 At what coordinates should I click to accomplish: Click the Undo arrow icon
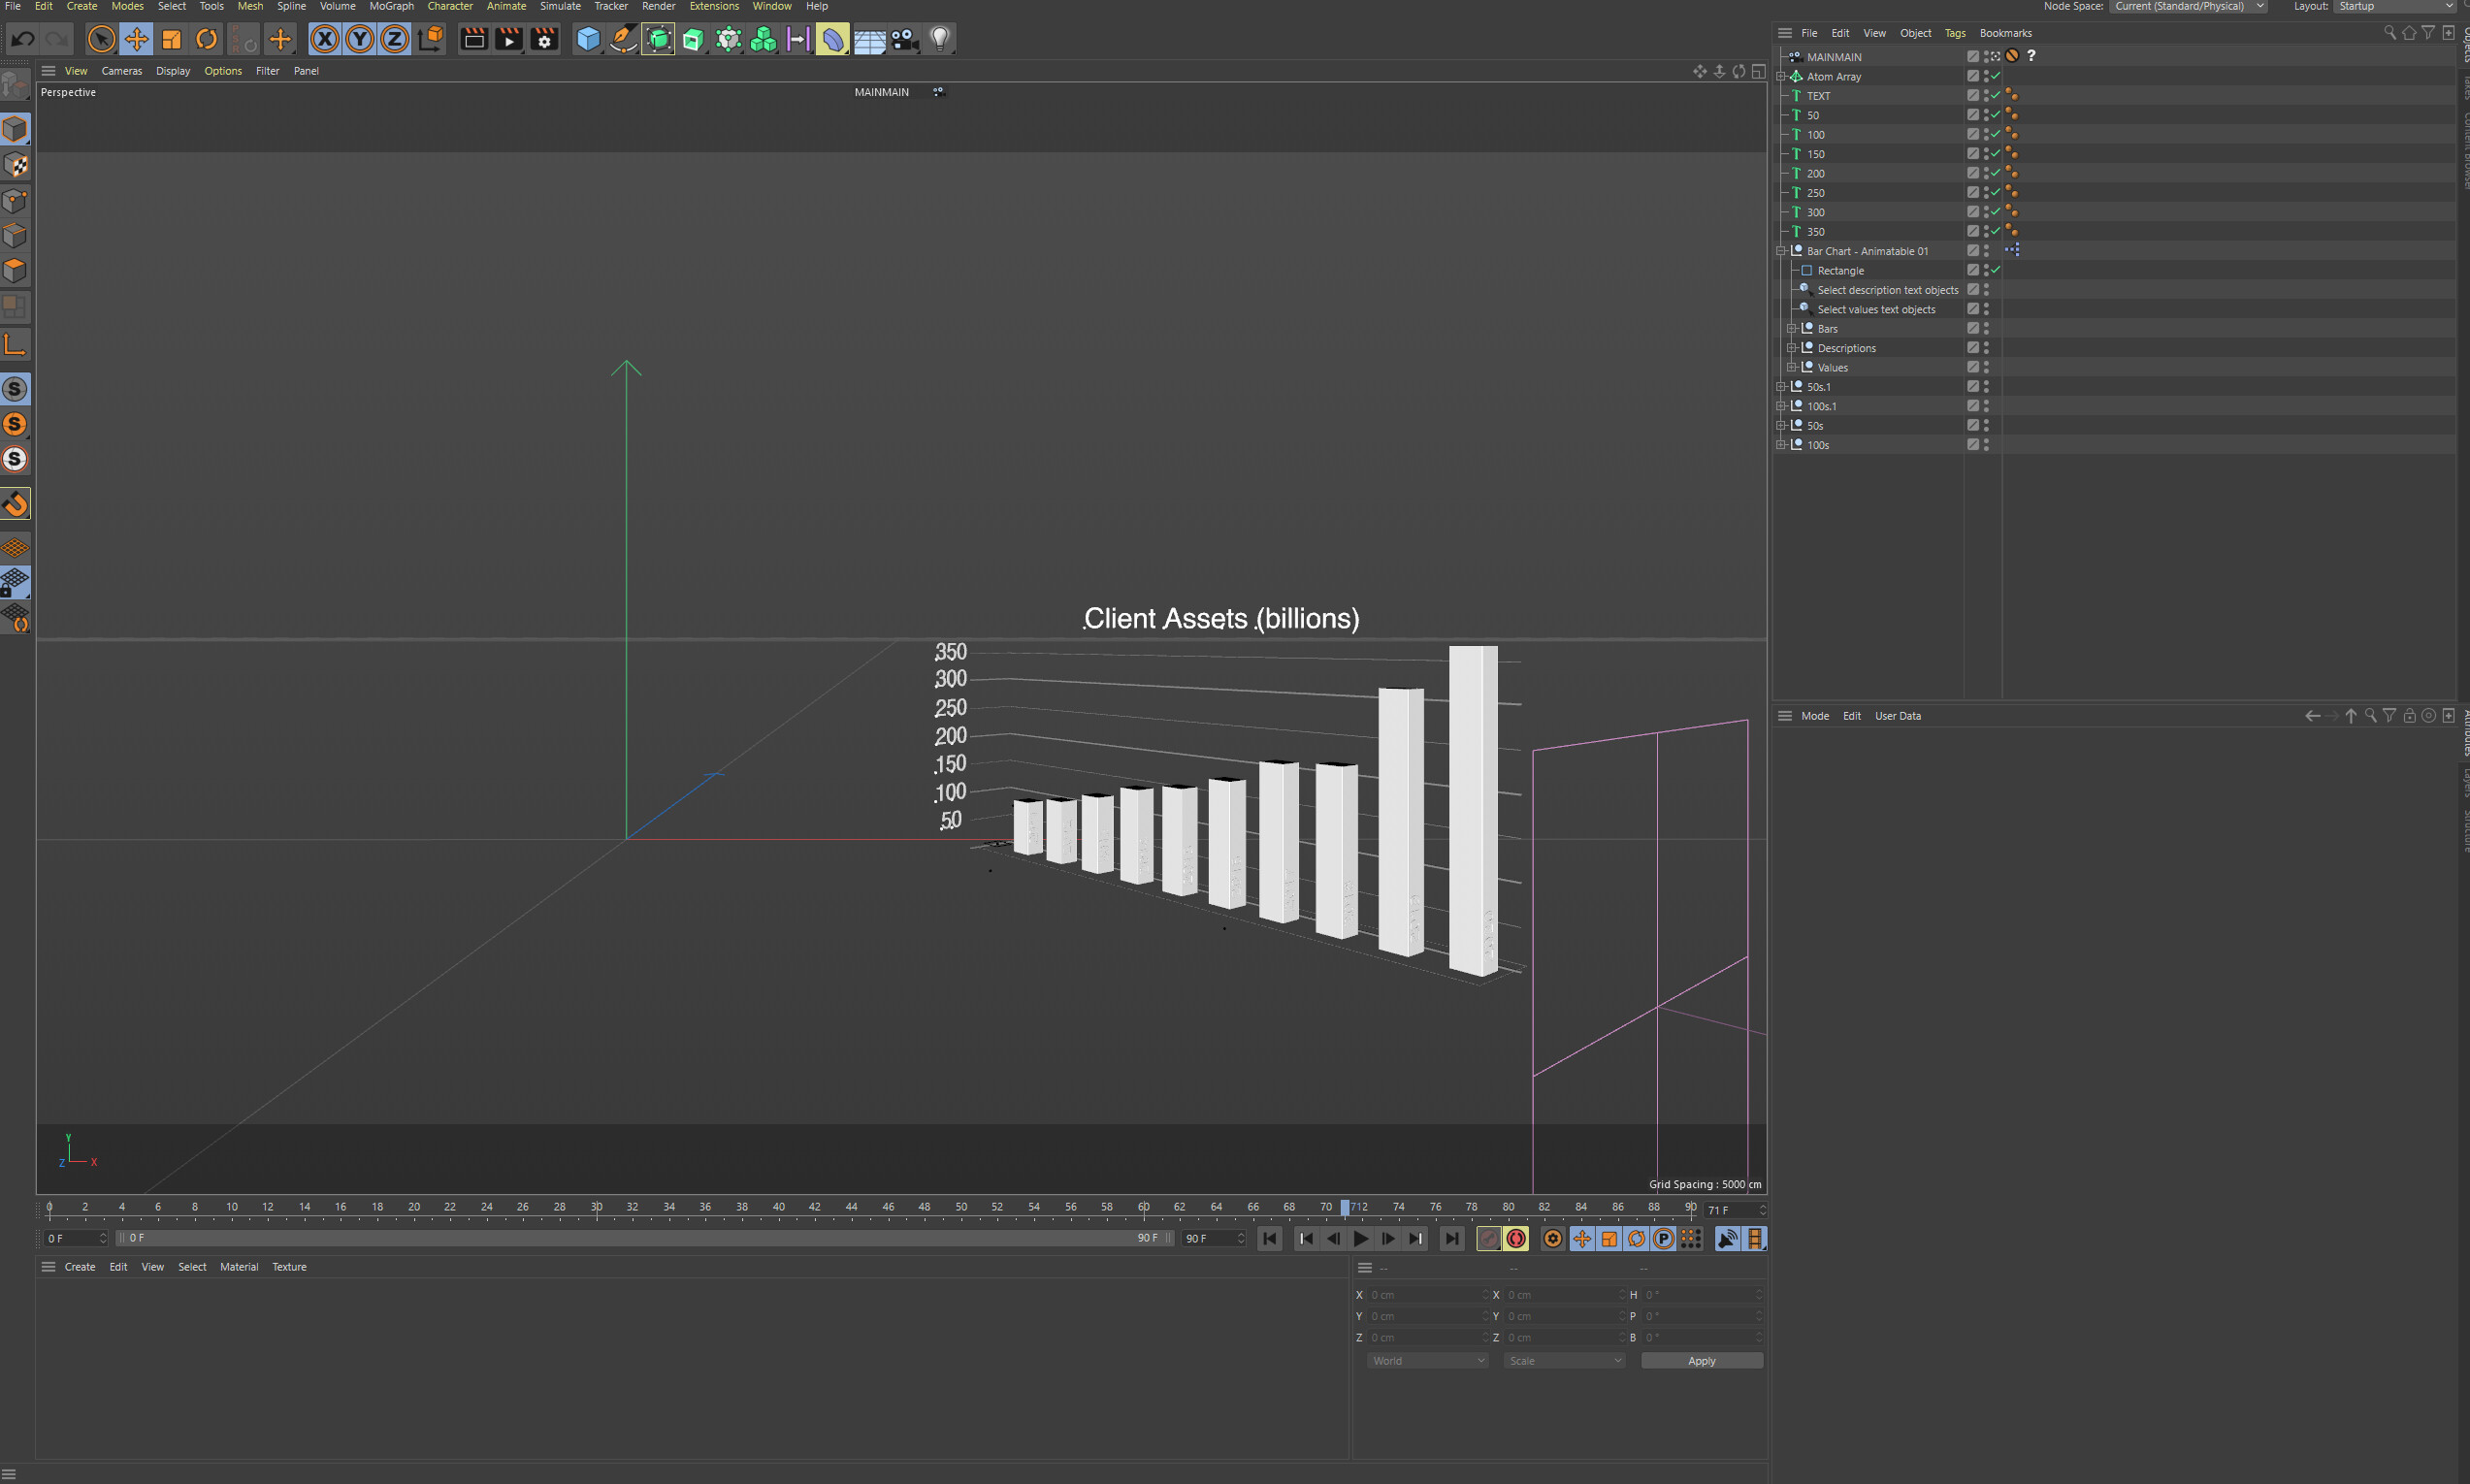coord(23,39)
